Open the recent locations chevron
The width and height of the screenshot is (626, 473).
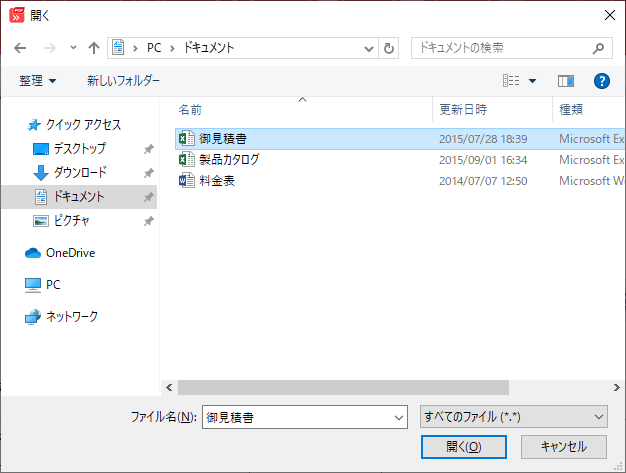pyautogui.click(x=73, y=47)
